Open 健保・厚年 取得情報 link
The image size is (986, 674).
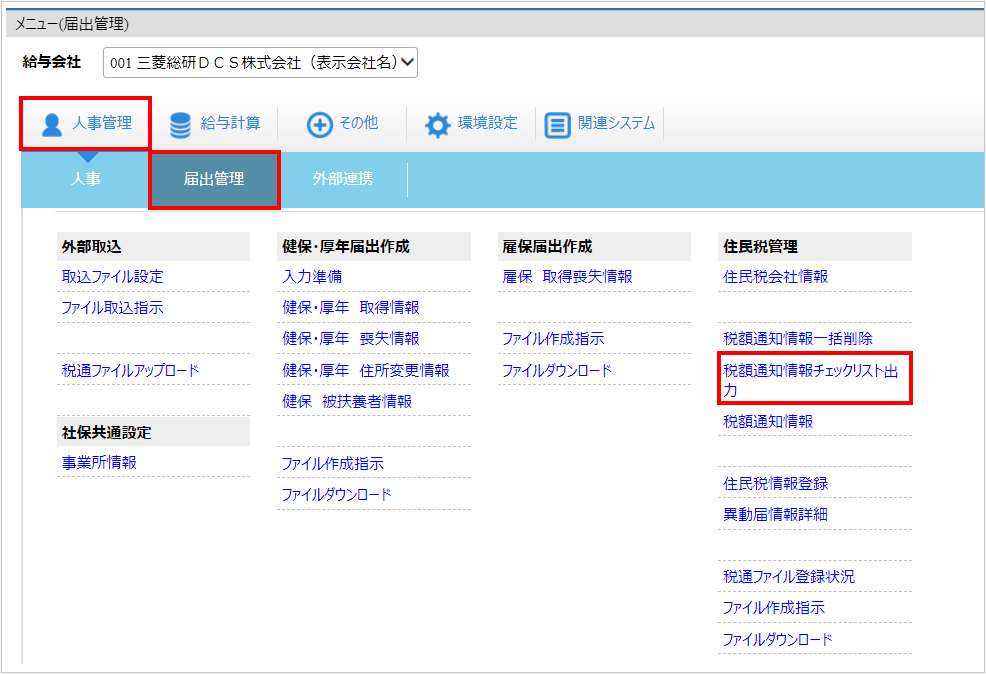[351, 307]
